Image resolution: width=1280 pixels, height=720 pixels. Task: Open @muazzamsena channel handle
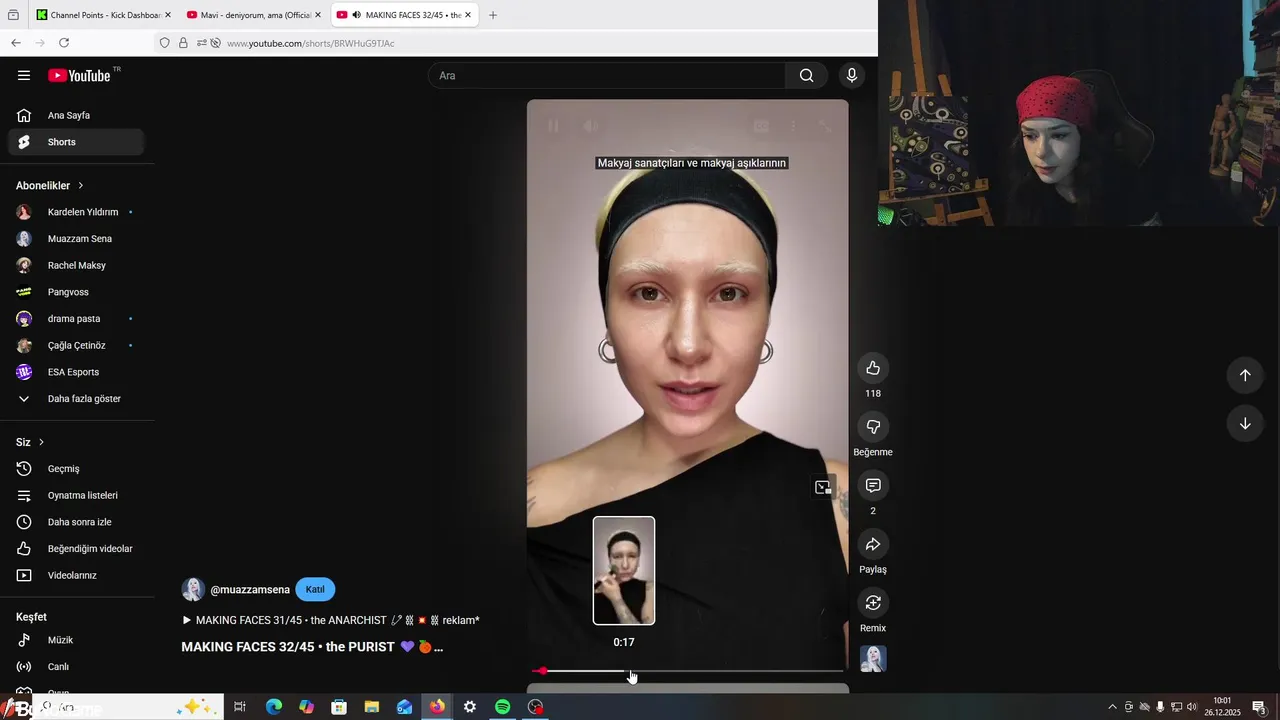point(250,590)
